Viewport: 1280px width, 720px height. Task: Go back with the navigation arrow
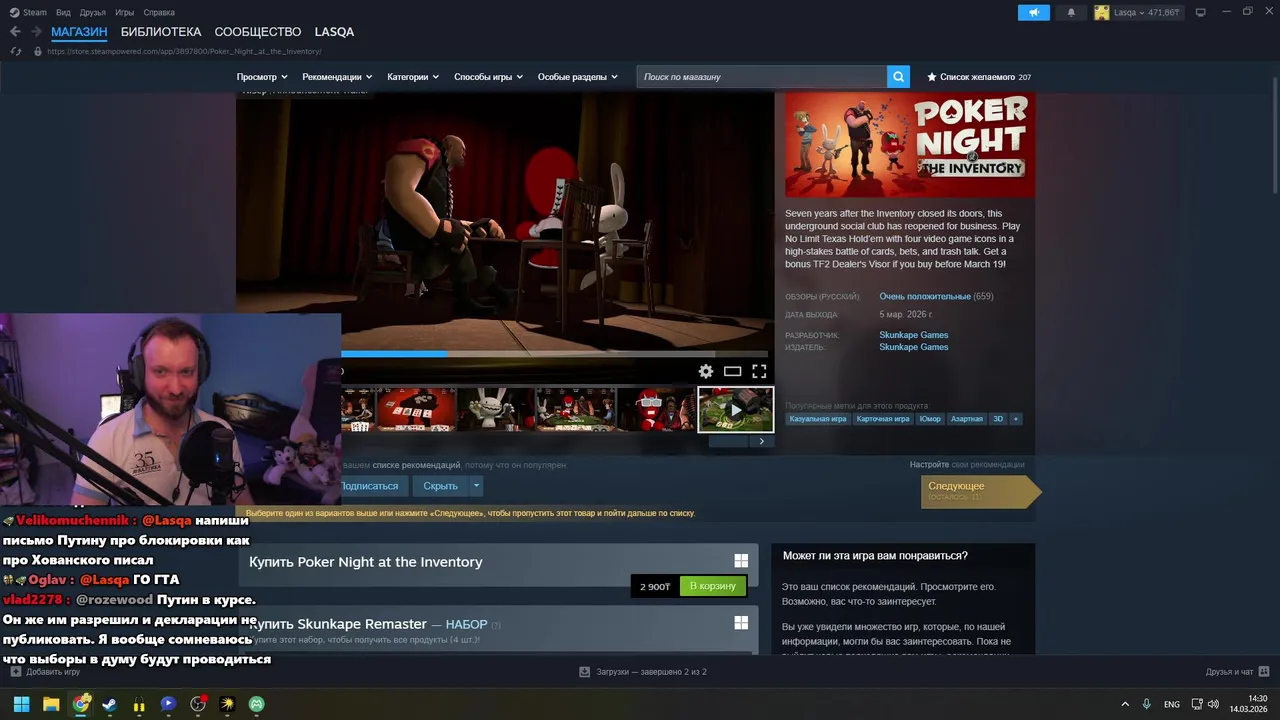tap(15, 32)
